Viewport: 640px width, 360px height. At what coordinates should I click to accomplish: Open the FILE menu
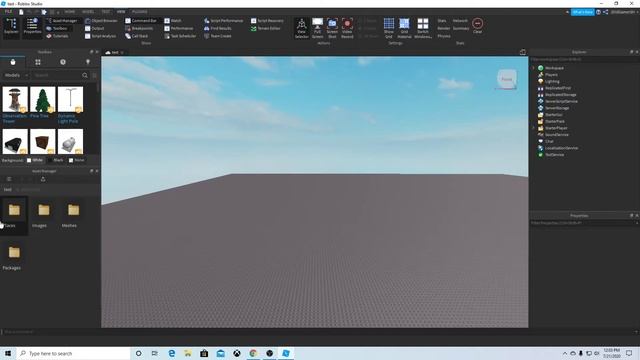pyautogui.click(x=8, y=12)
